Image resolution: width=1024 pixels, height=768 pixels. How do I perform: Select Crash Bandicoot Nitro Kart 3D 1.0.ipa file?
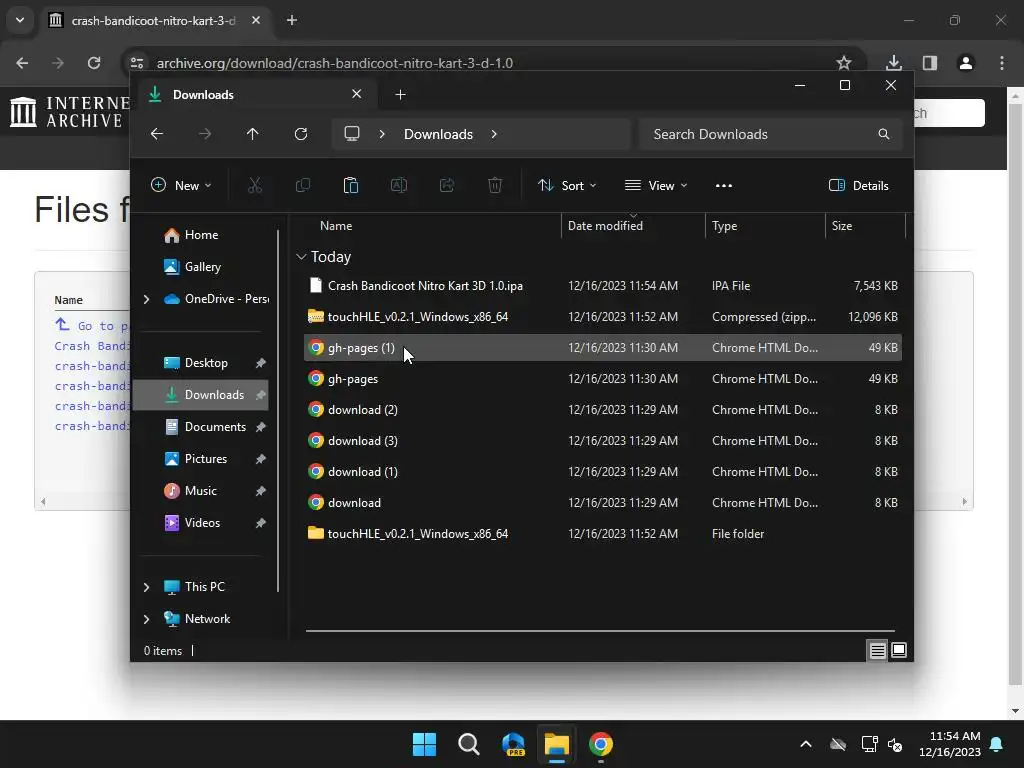[x=603, y=286]
